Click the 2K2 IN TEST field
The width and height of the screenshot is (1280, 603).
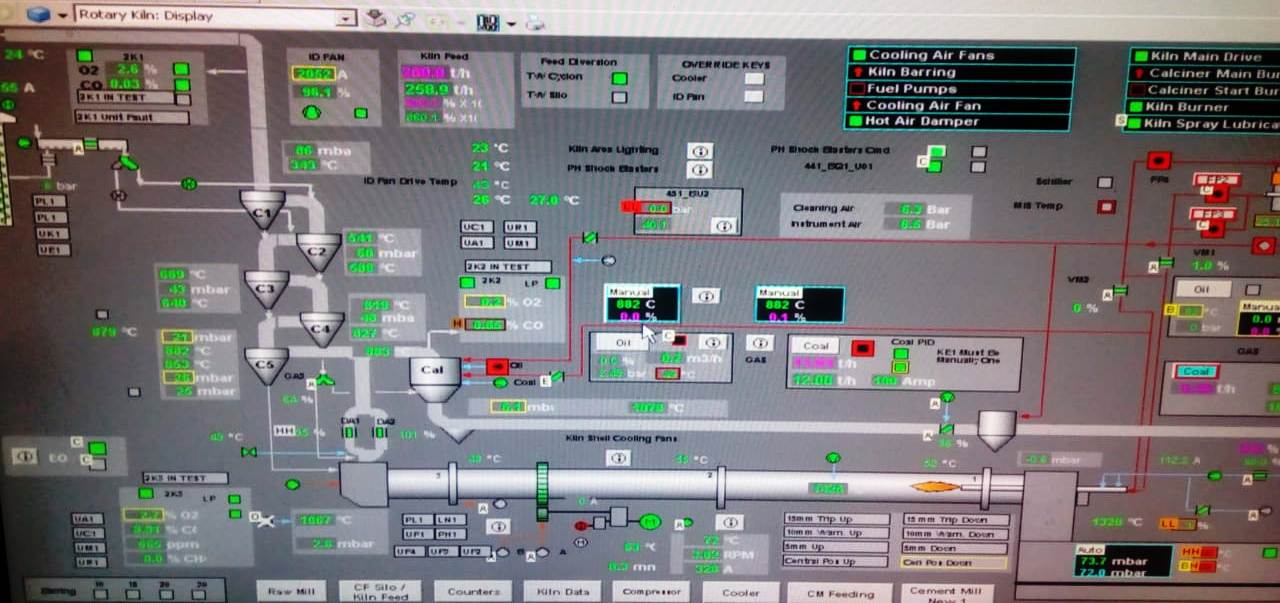[x=508, y=267]
